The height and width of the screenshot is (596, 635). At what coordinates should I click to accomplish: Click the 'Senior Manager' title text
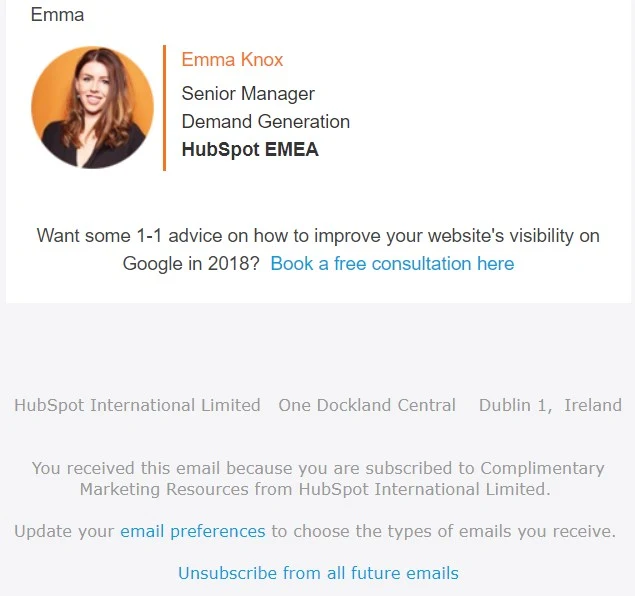[248, 94]
